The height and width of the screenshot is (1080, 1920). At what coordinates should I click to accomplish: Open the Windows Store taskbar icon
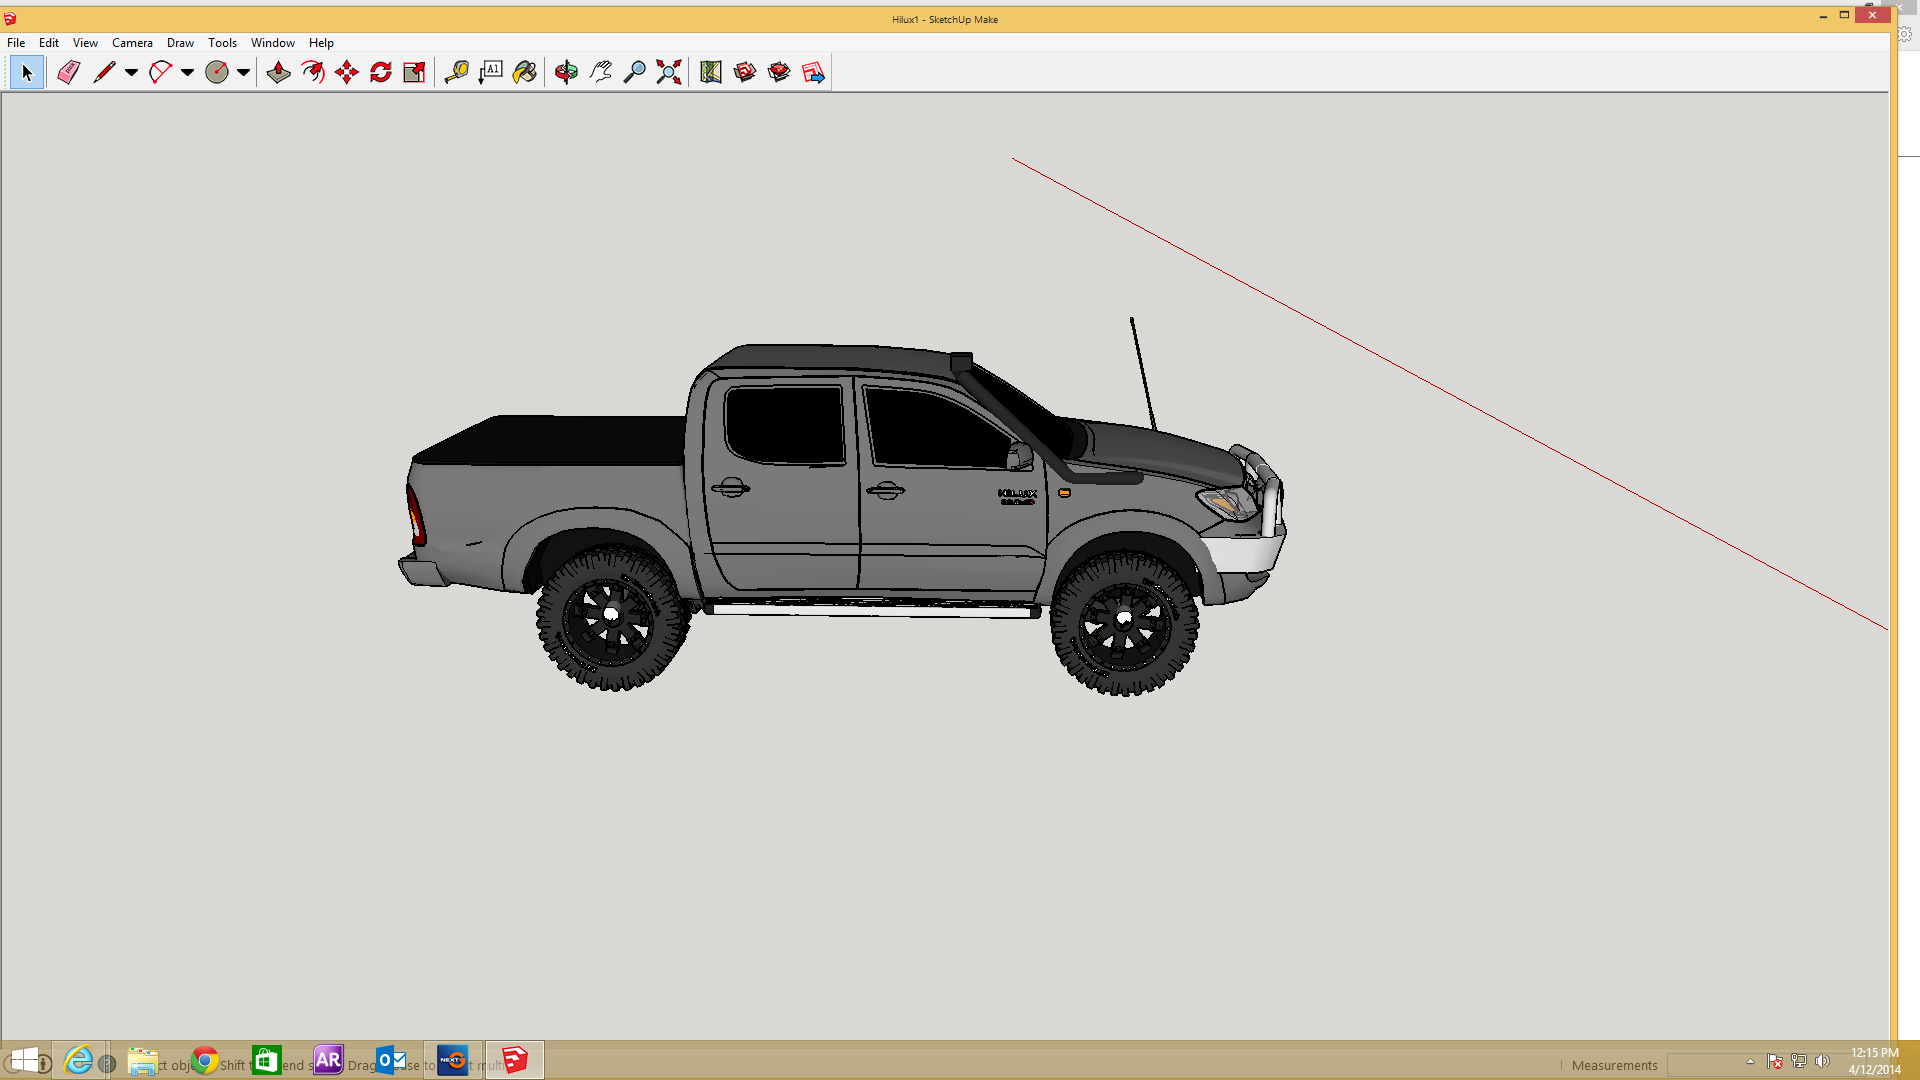coord(266,1060)
